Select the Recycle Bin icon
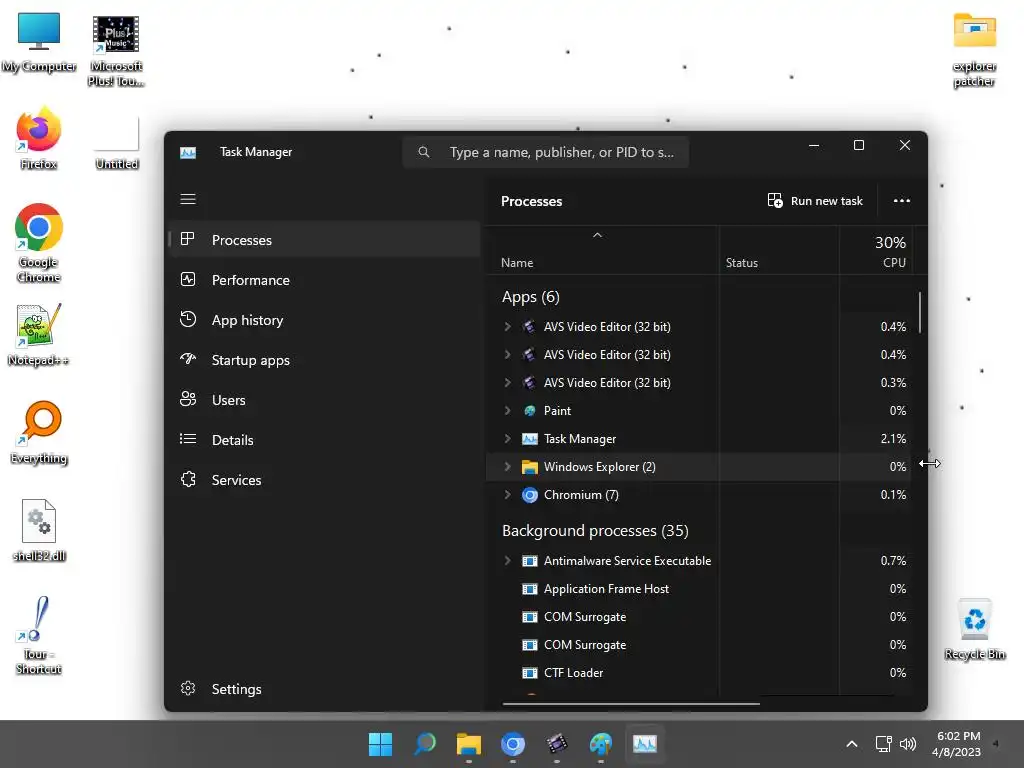This screenshot has width=1024, height=768. tap(974, 630)
